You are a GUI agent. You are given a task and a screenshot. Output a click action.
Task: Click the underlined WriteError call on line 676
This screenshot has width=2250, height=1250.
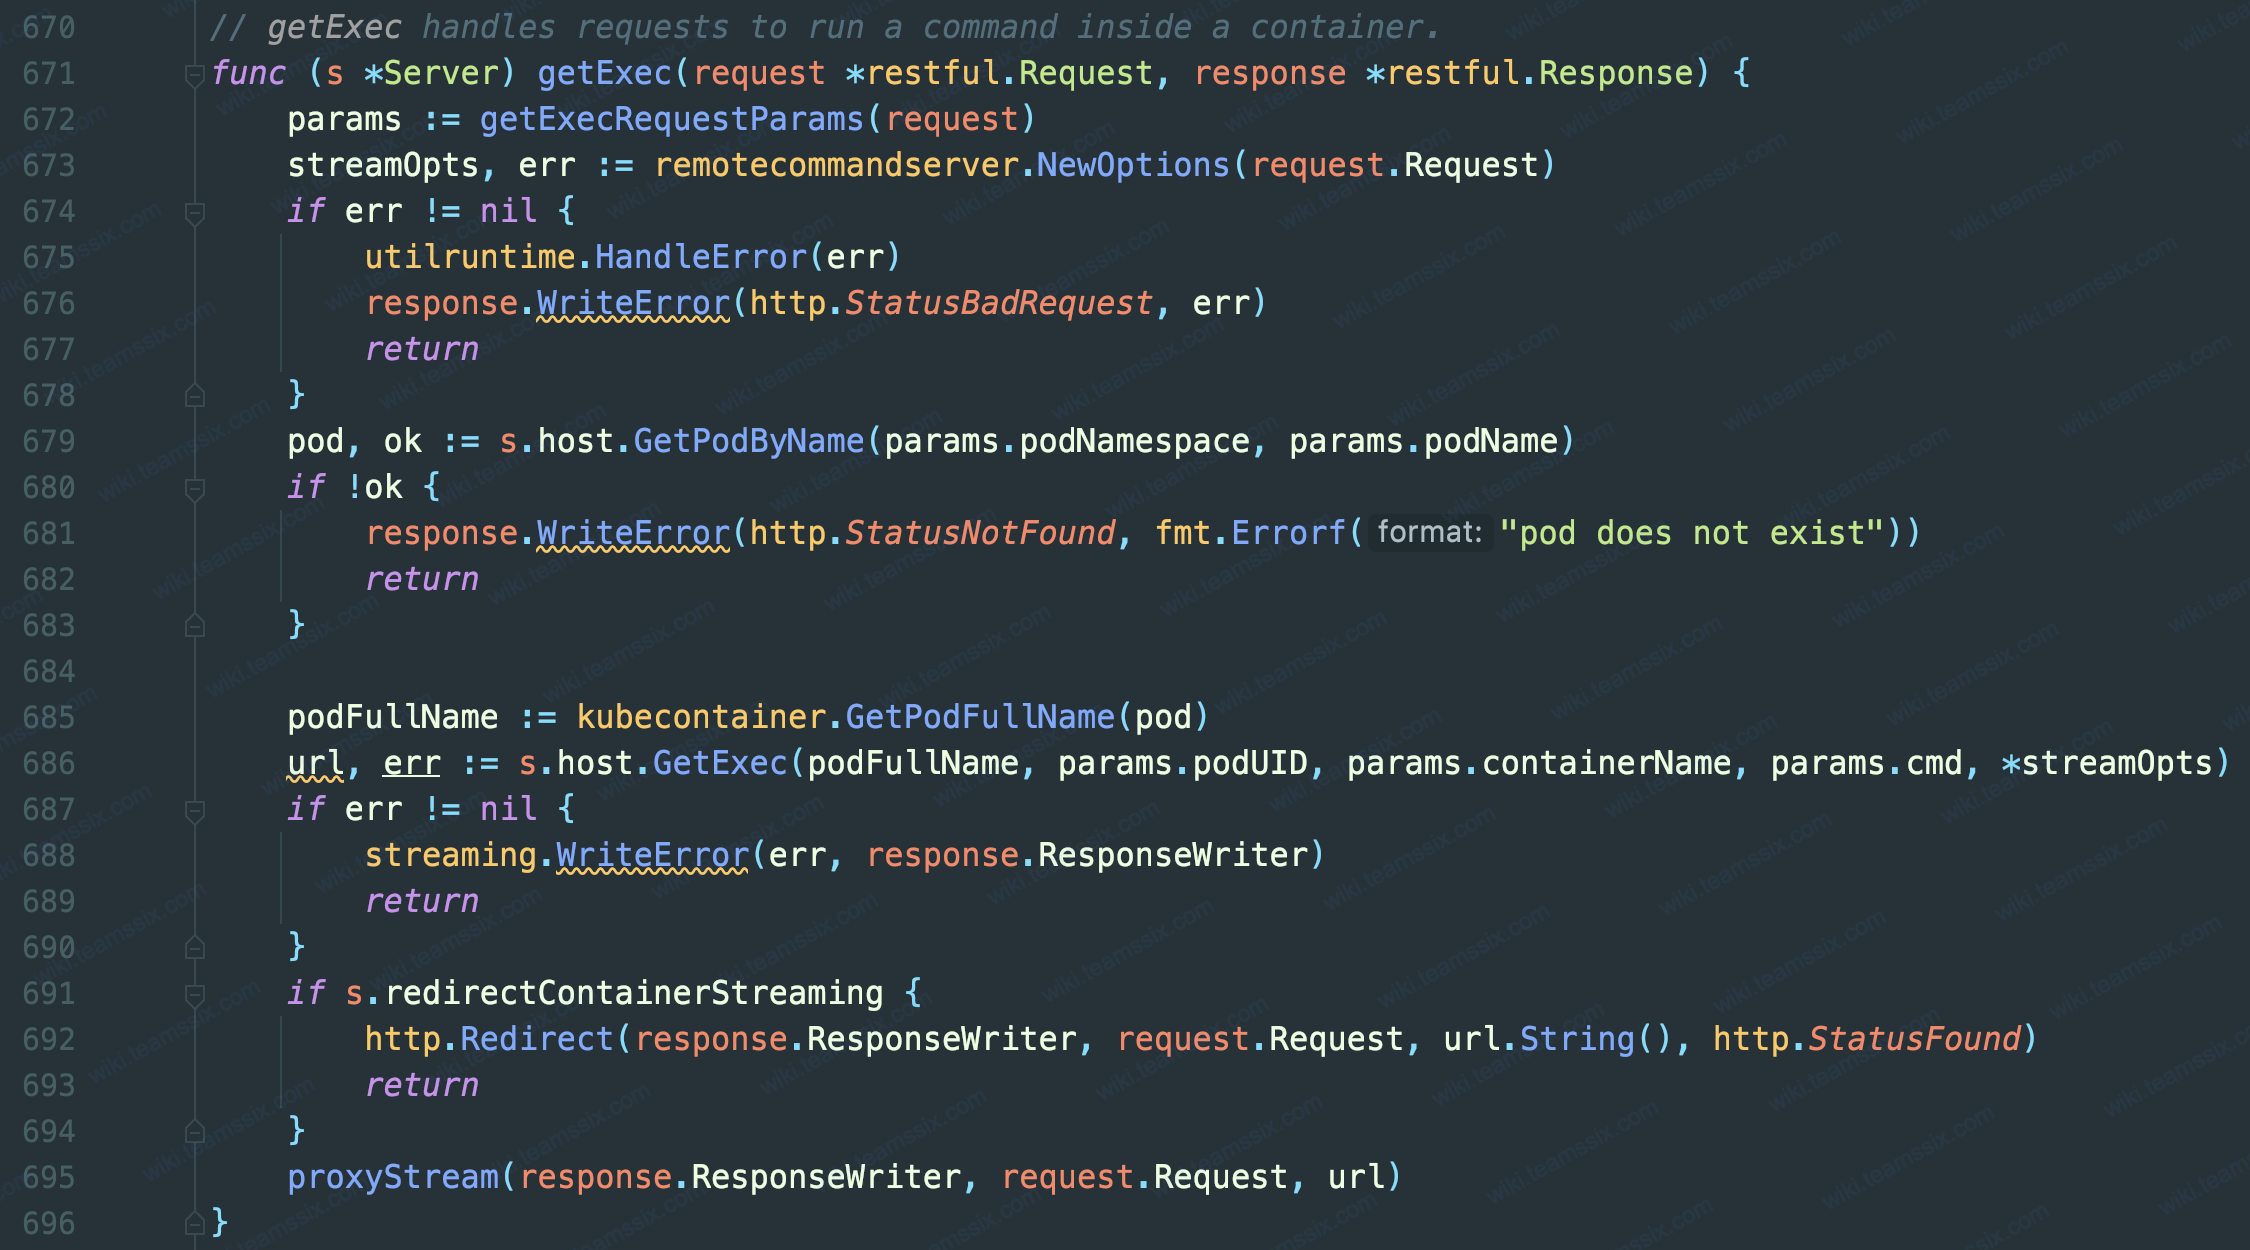[x=633, y=303]
